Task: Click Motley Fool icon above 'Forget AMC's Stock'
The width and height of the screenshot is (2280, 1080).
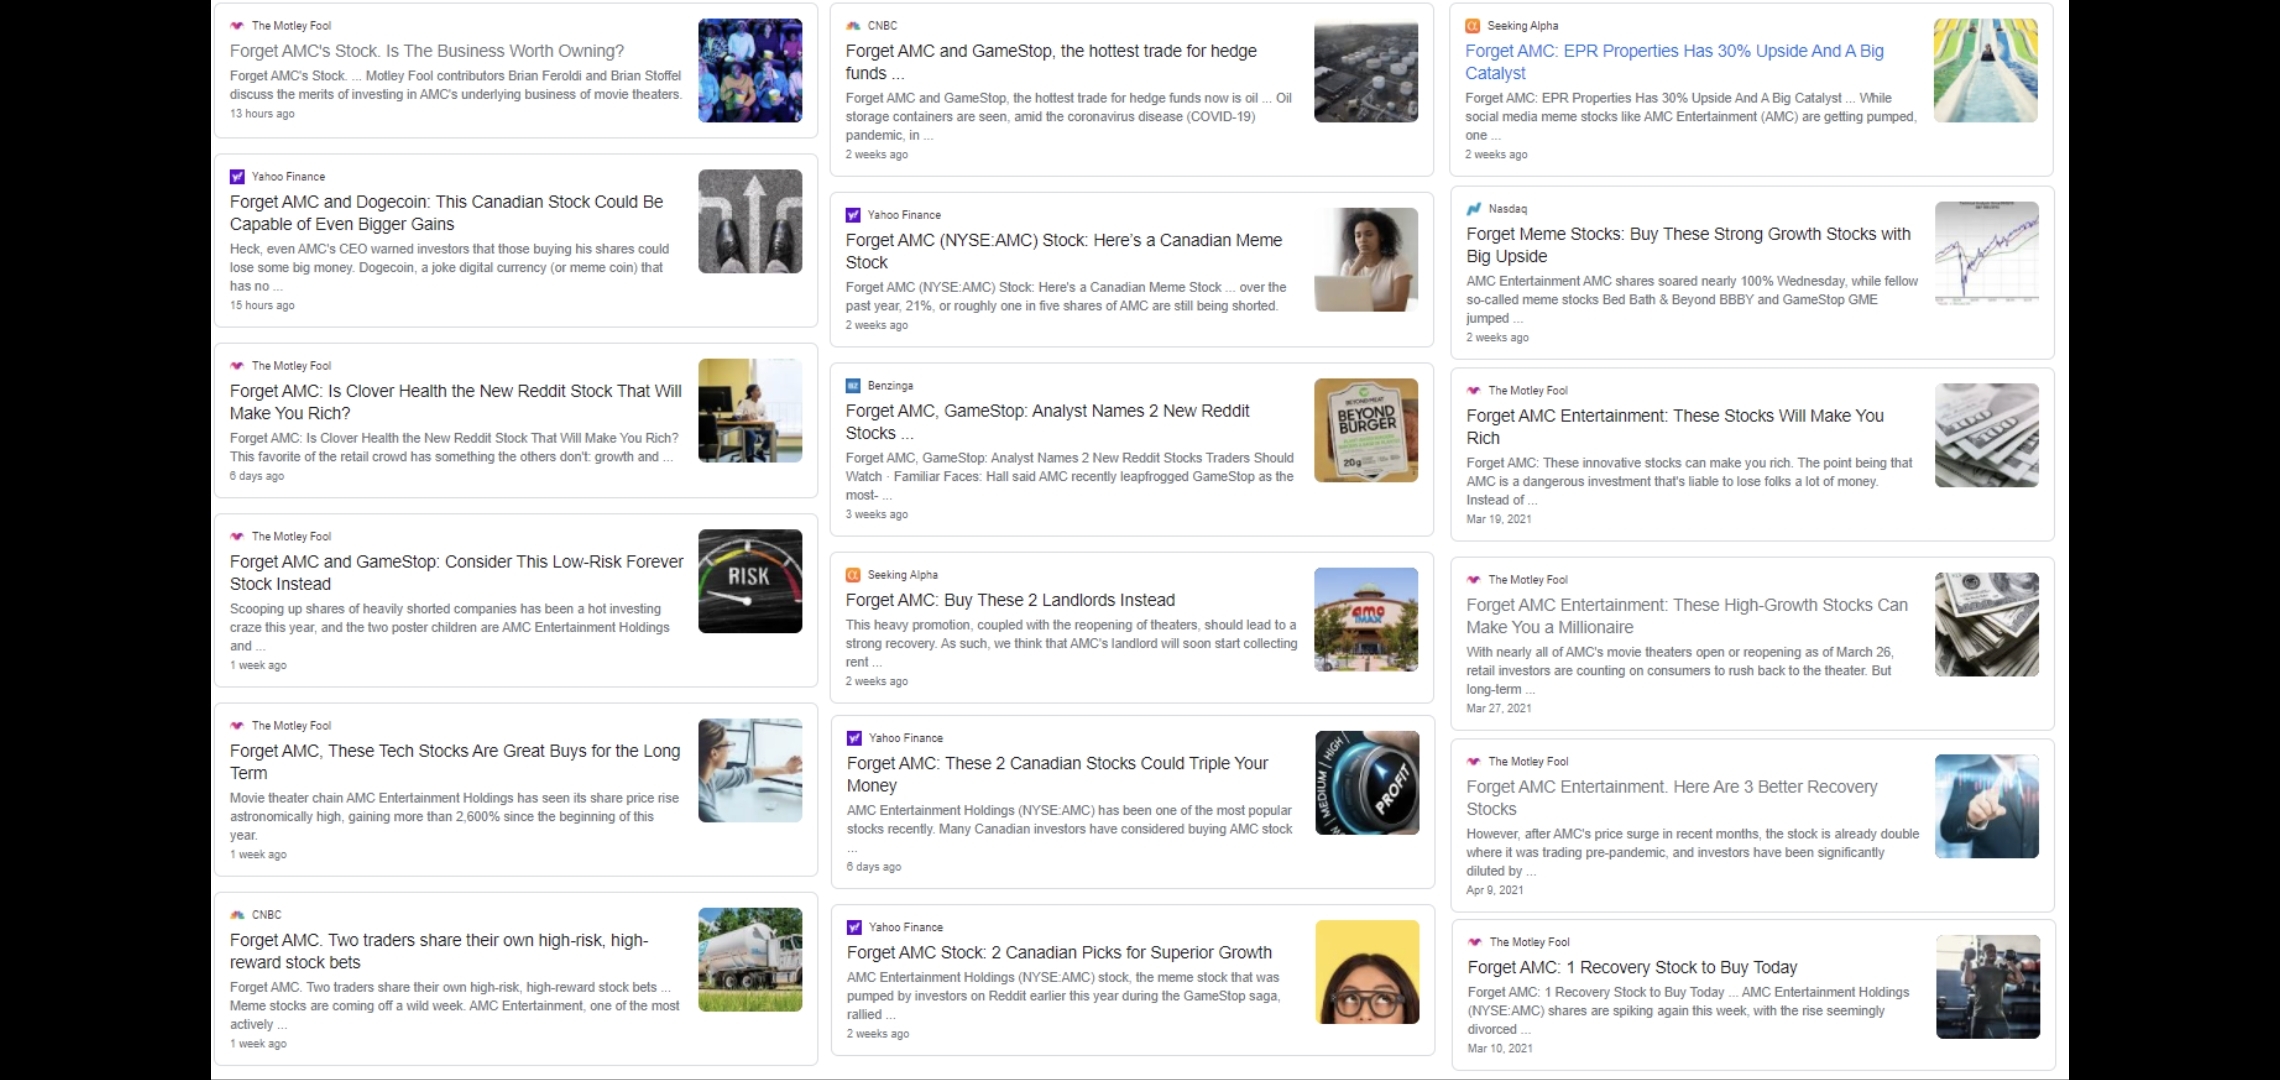Action: 237,26
